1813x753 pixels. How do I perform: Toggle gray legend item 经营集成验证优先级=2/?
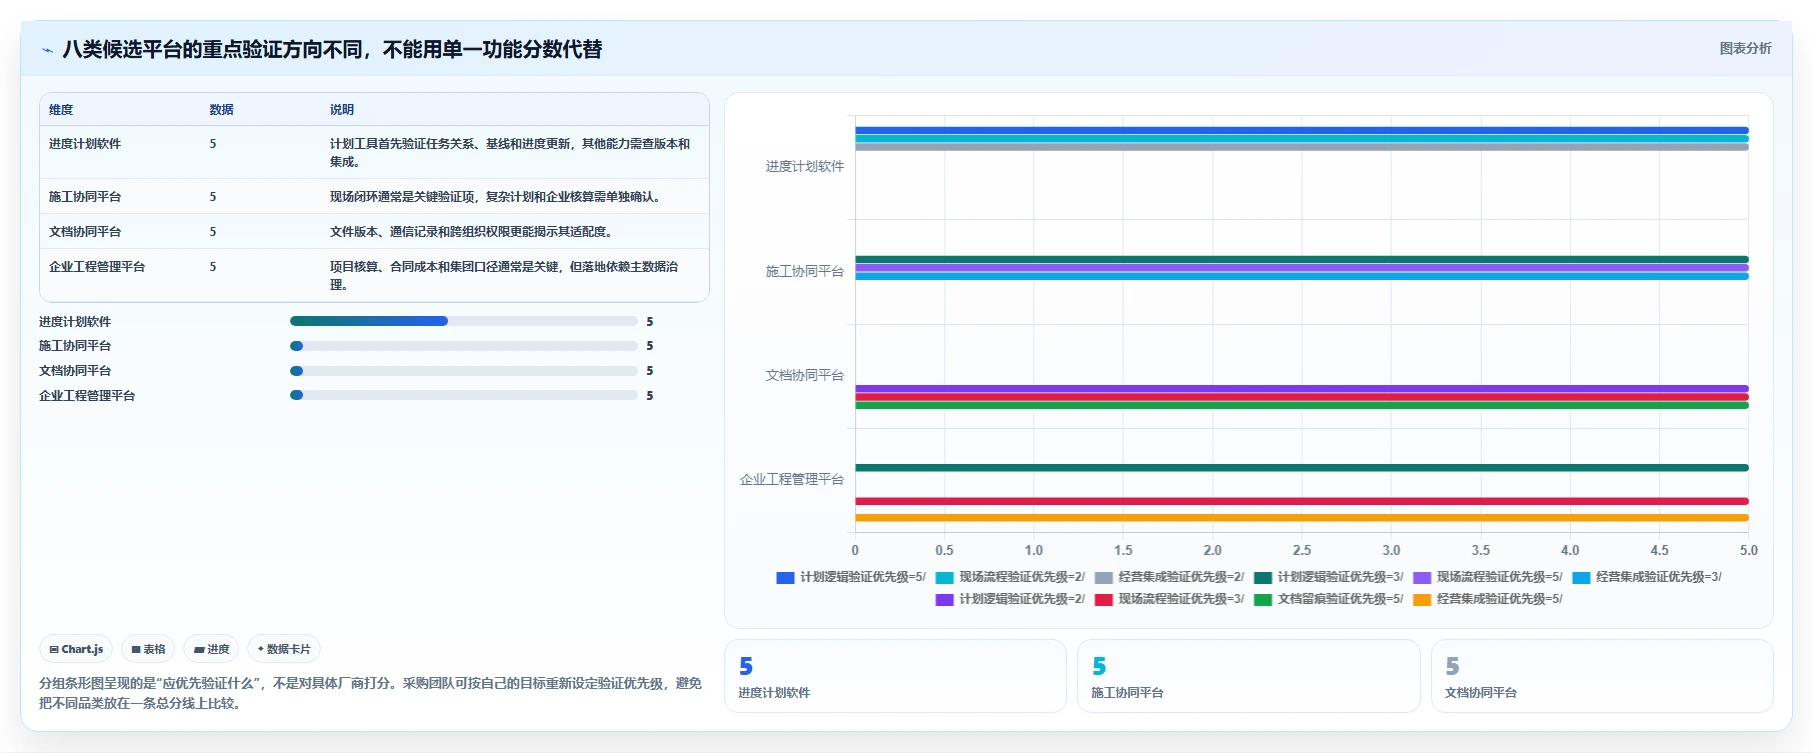pos(1169,577)
